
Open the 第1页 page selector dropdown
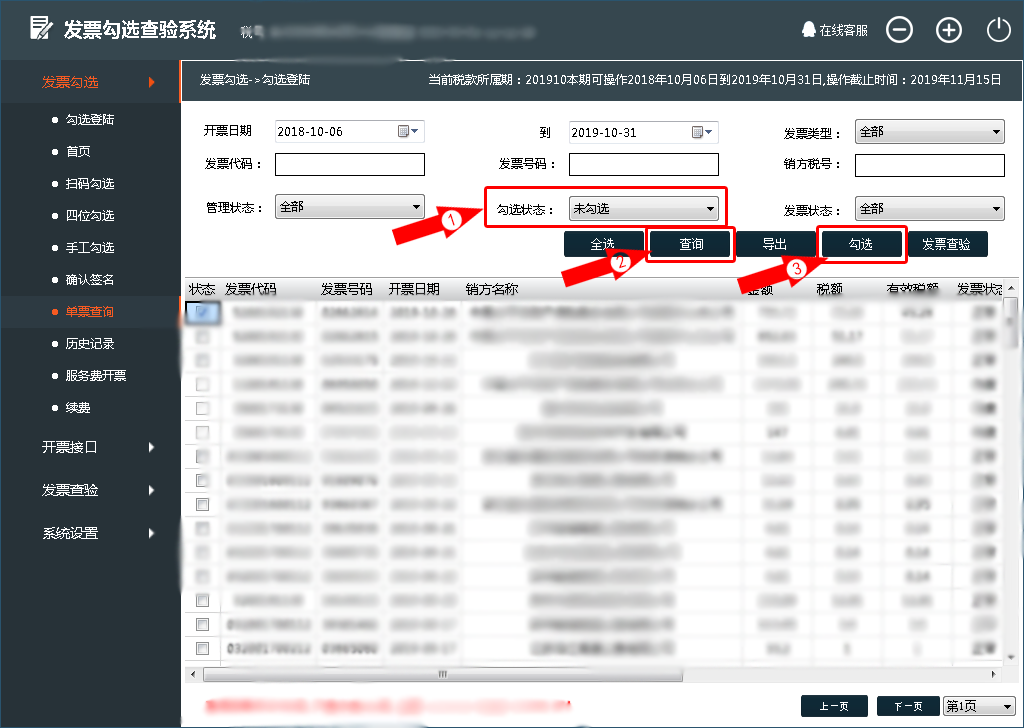(x=978, y=705)
